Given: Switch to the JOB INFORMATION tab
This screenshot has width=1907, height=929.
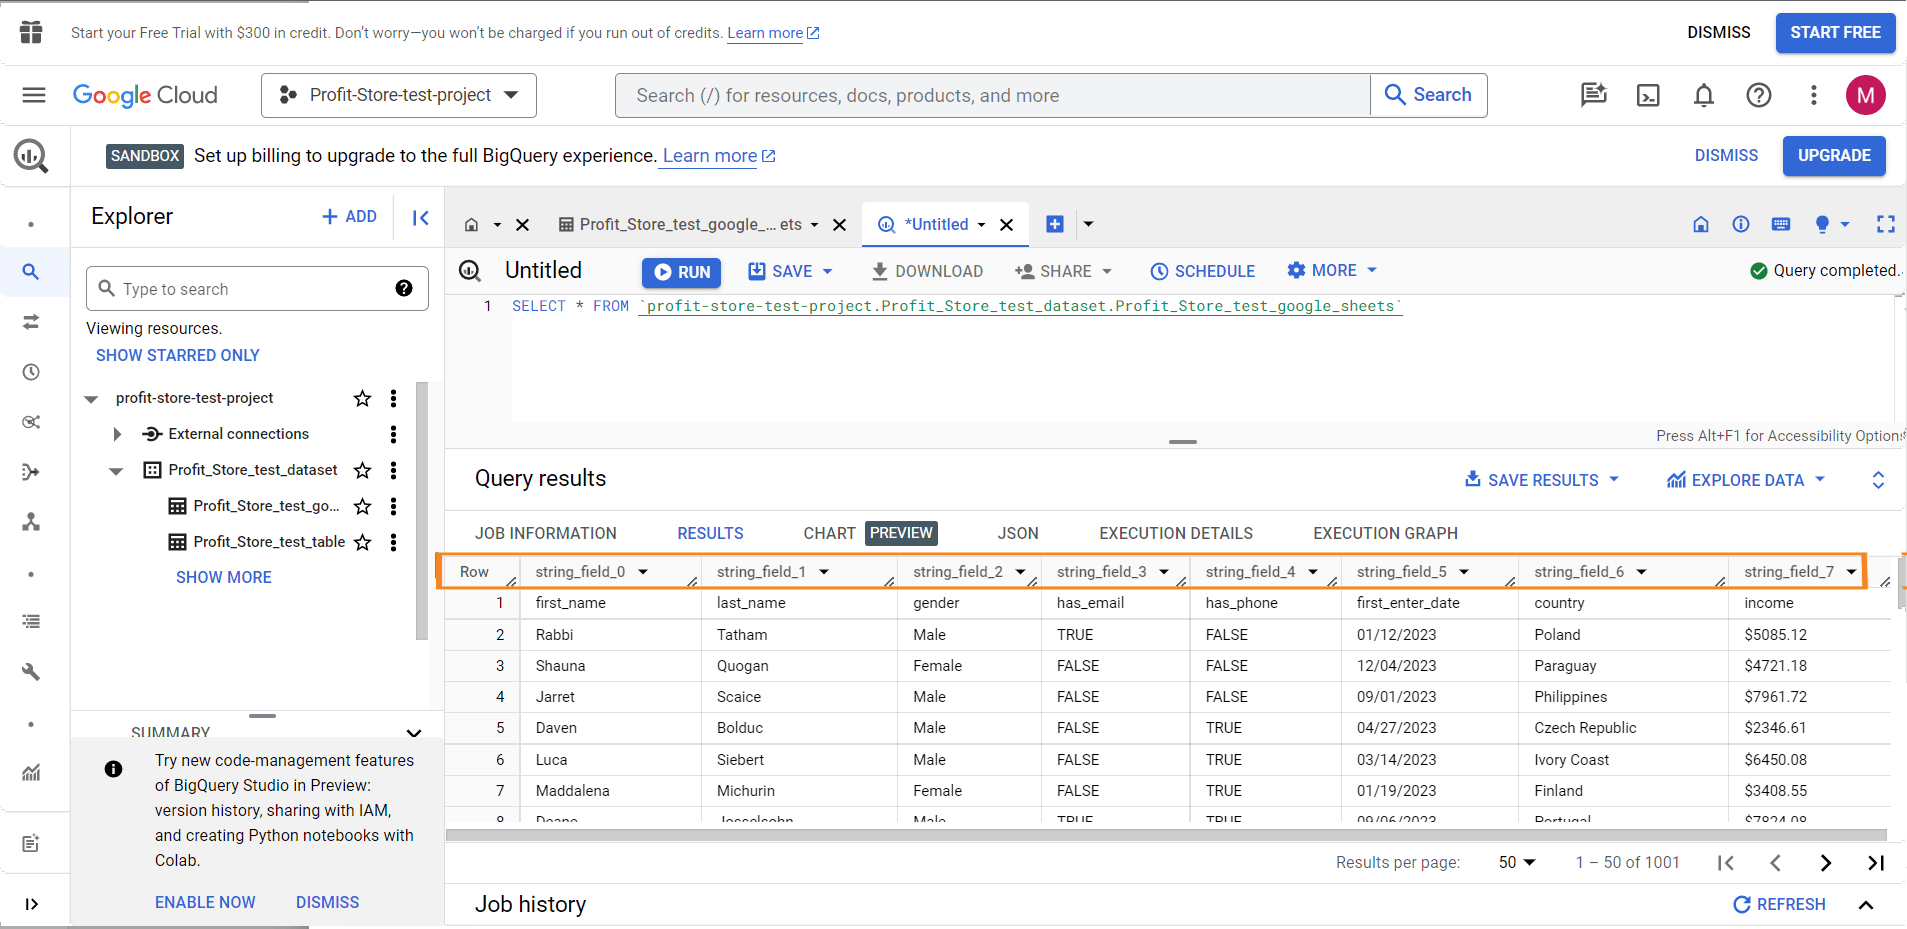Looking at the screenshot, I should coord(546,533).
